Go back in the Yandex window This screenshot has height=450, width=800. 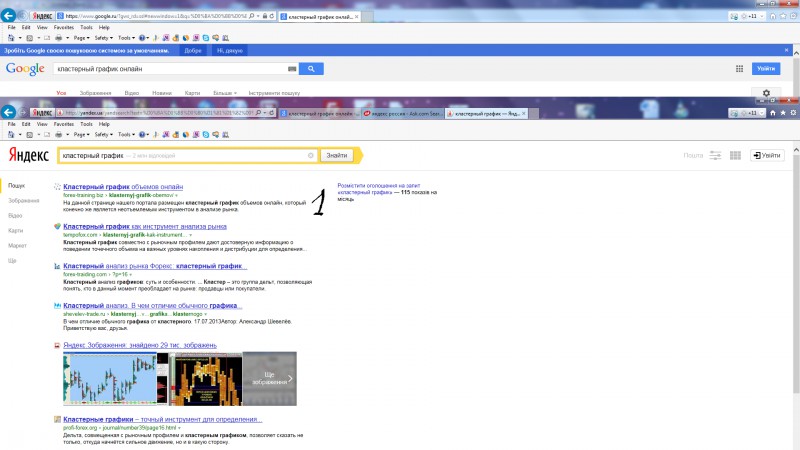8,112
